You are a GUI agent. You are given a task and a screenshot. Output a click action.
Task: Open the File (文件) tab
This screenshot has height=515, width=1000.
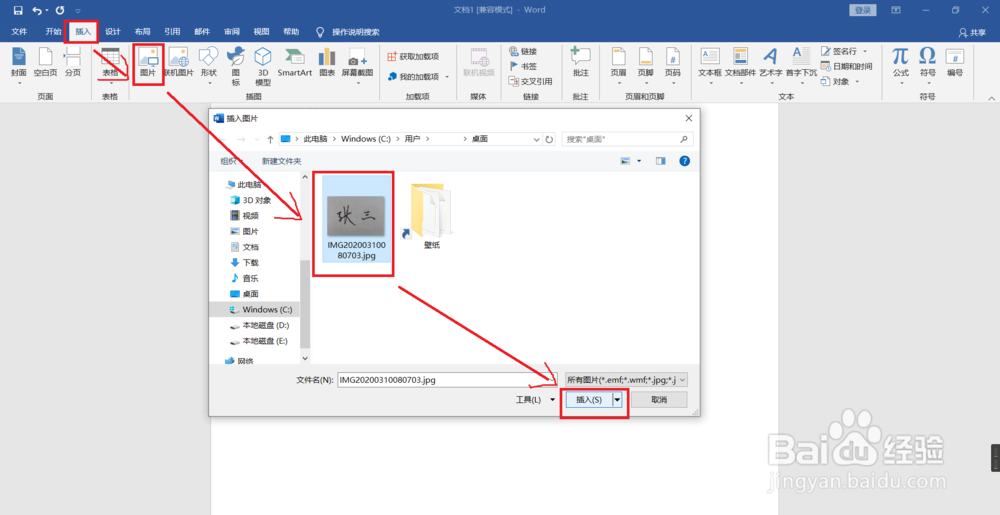point(19,32)
